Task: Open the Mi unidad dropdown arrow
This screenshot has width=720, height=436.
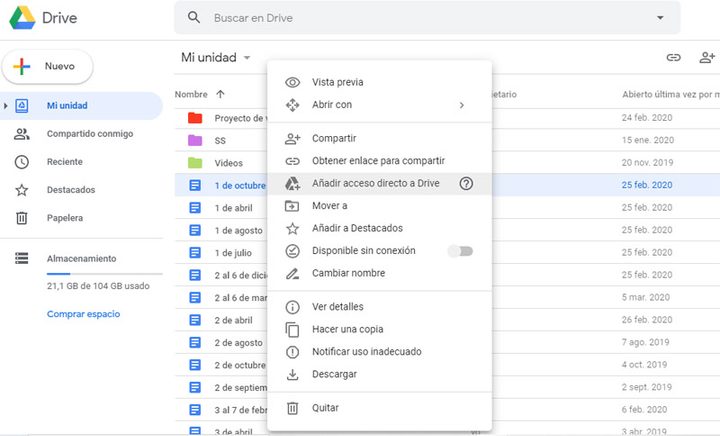Action: point(247,58)
